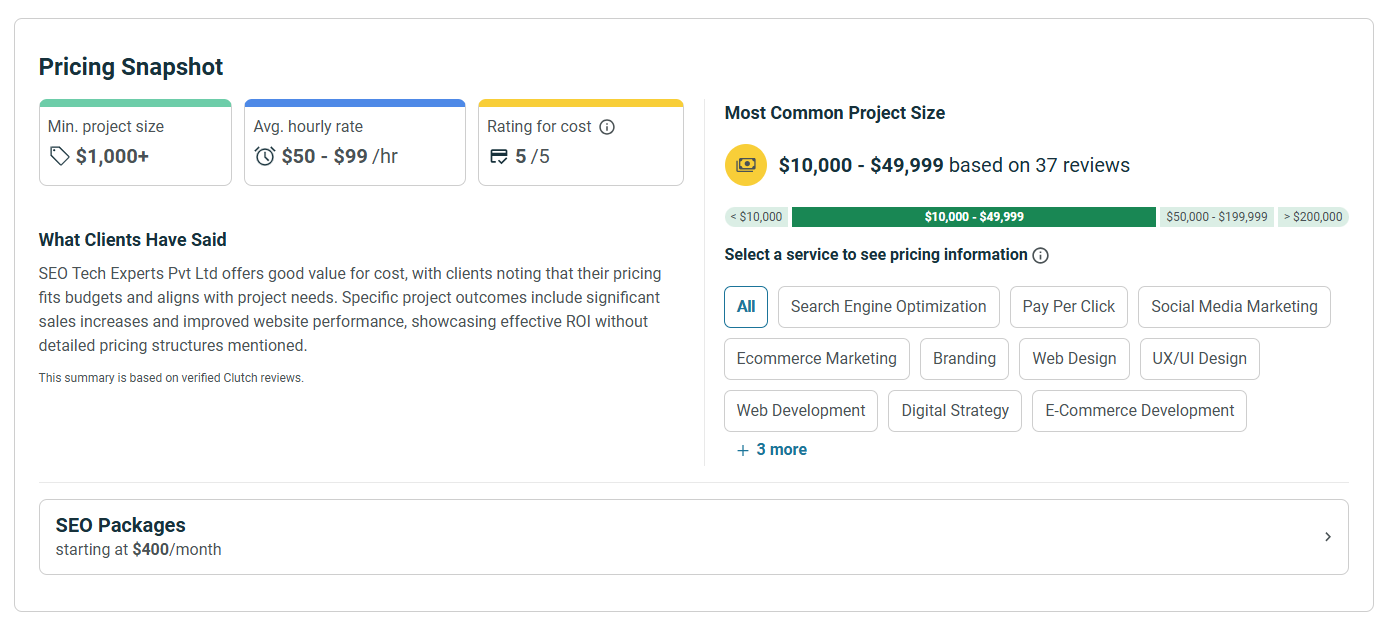This screenshot has width=1396, height=618.
Task: Click the Rating for cost card
Action: (581, 142)
